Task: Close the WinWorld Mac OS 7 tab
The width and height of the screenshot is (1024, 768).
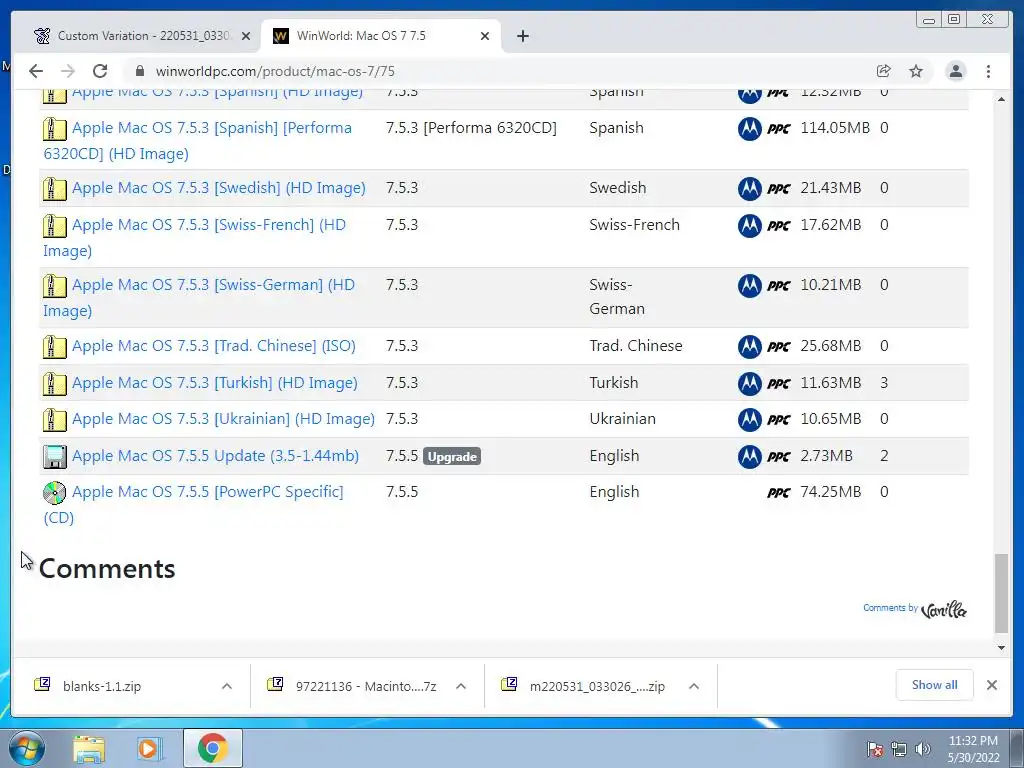Action: click(485, 36)
